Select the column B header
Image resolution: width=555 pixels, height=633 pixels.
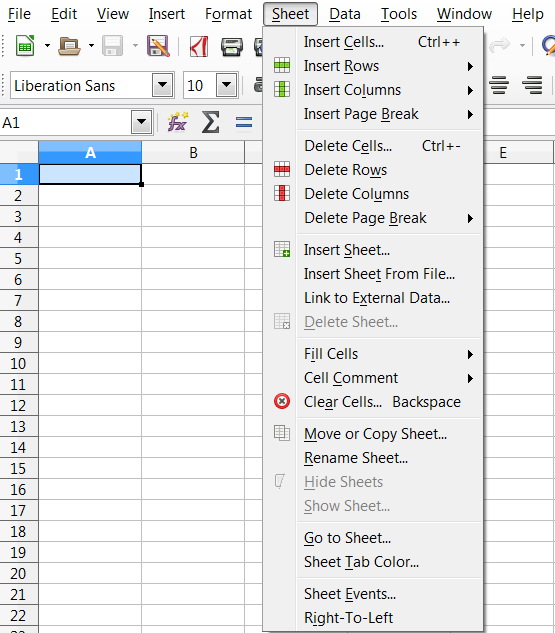[193, 153]
